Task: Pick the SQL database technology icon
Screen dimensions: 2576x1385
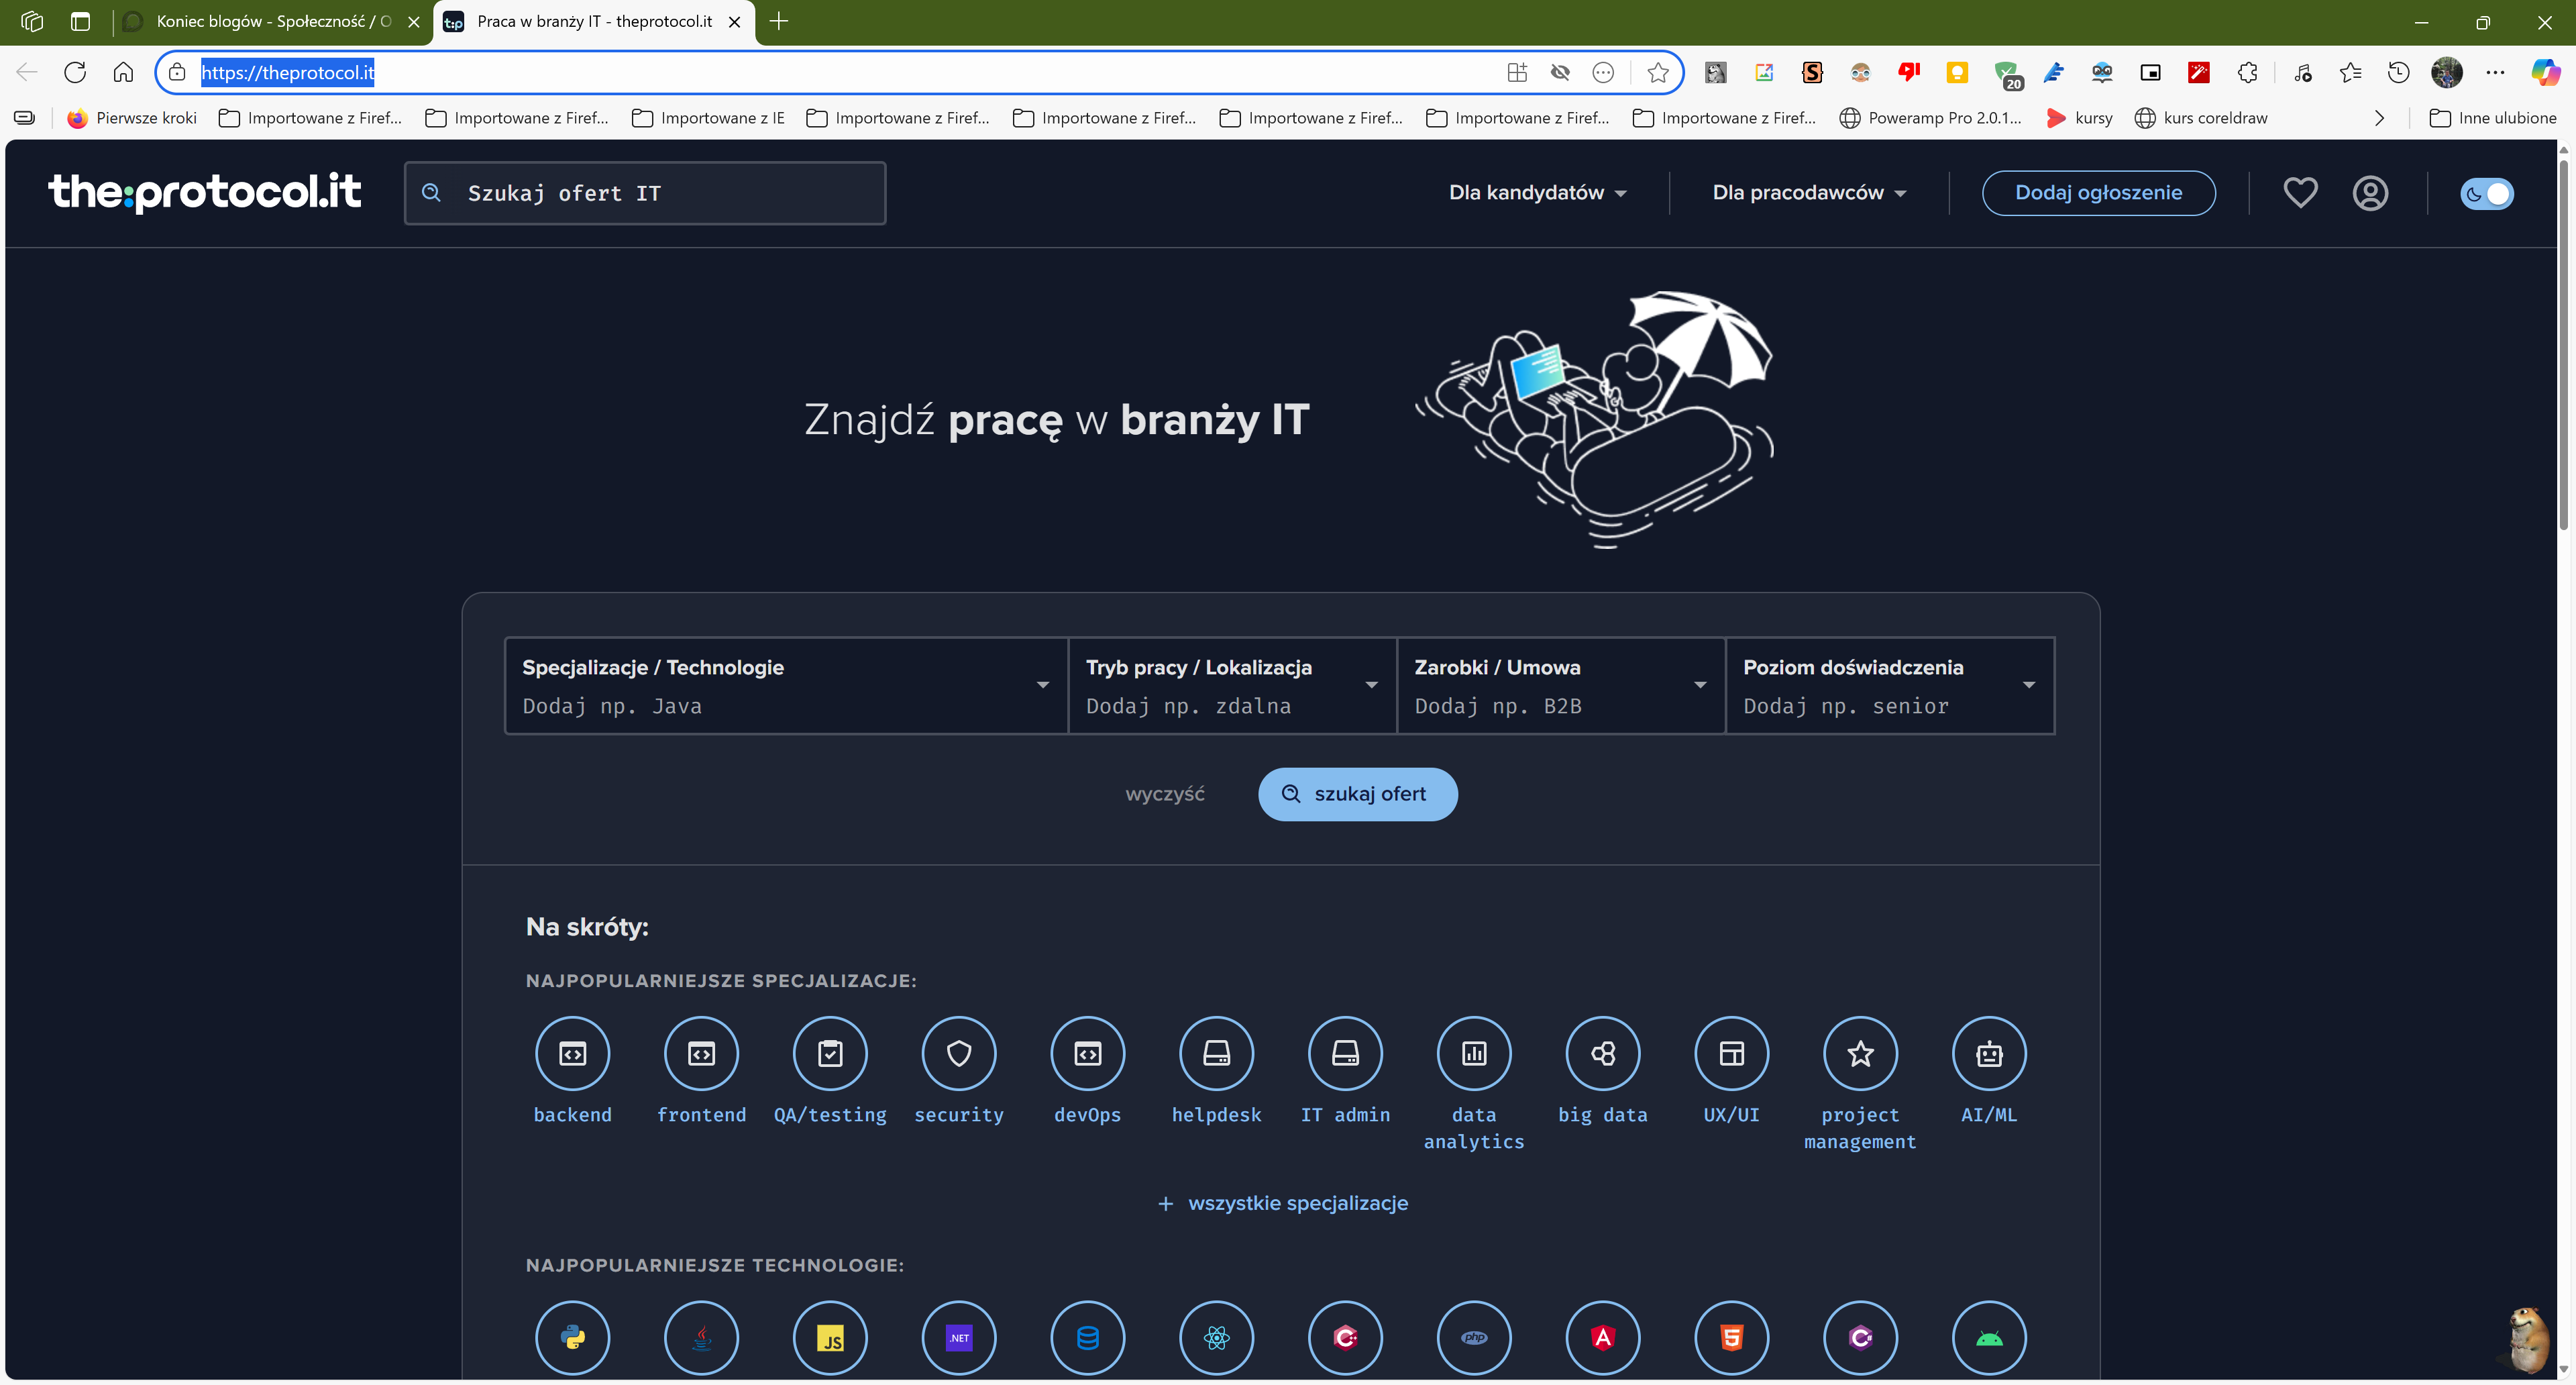Action: coord(1088,1337)
